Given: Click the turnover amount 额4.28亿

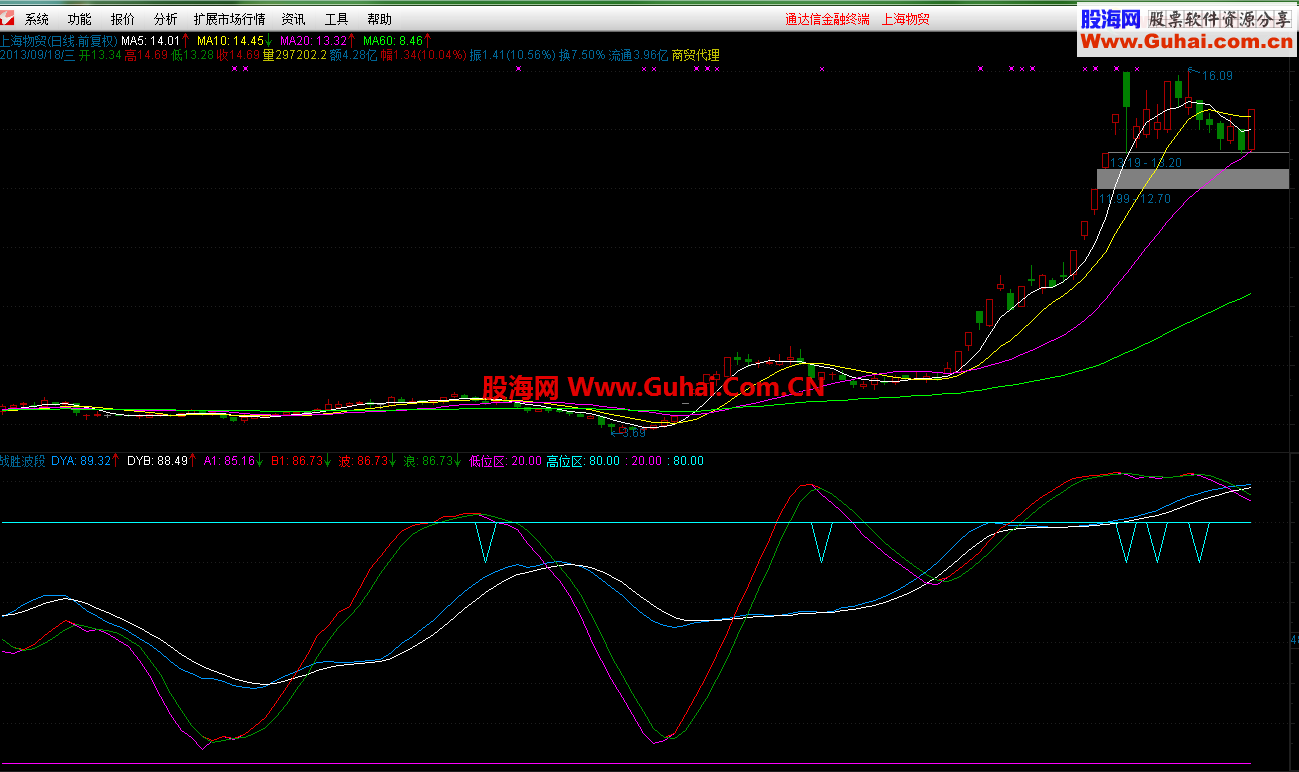Looking at the screenshot, I should click(352, 56).
